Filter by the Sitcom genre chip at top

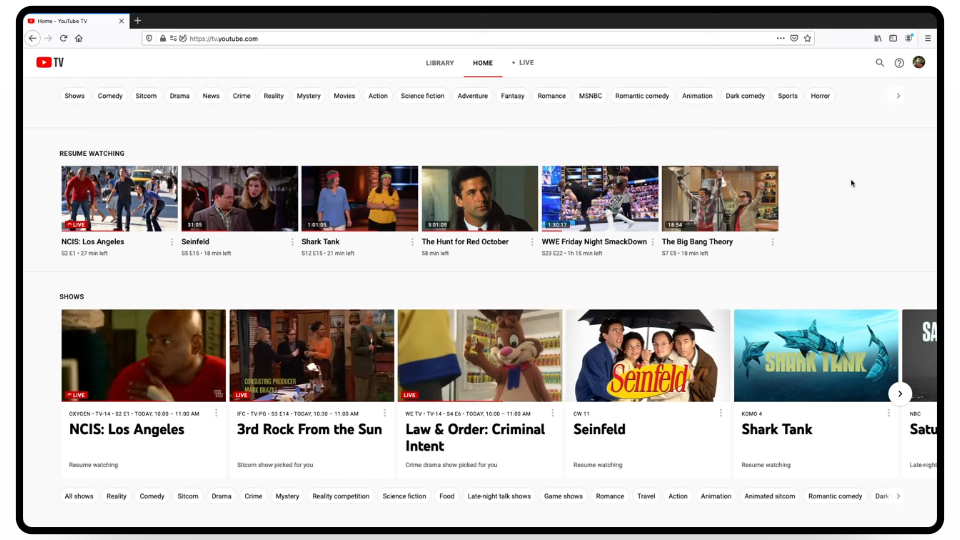[146, 96]
